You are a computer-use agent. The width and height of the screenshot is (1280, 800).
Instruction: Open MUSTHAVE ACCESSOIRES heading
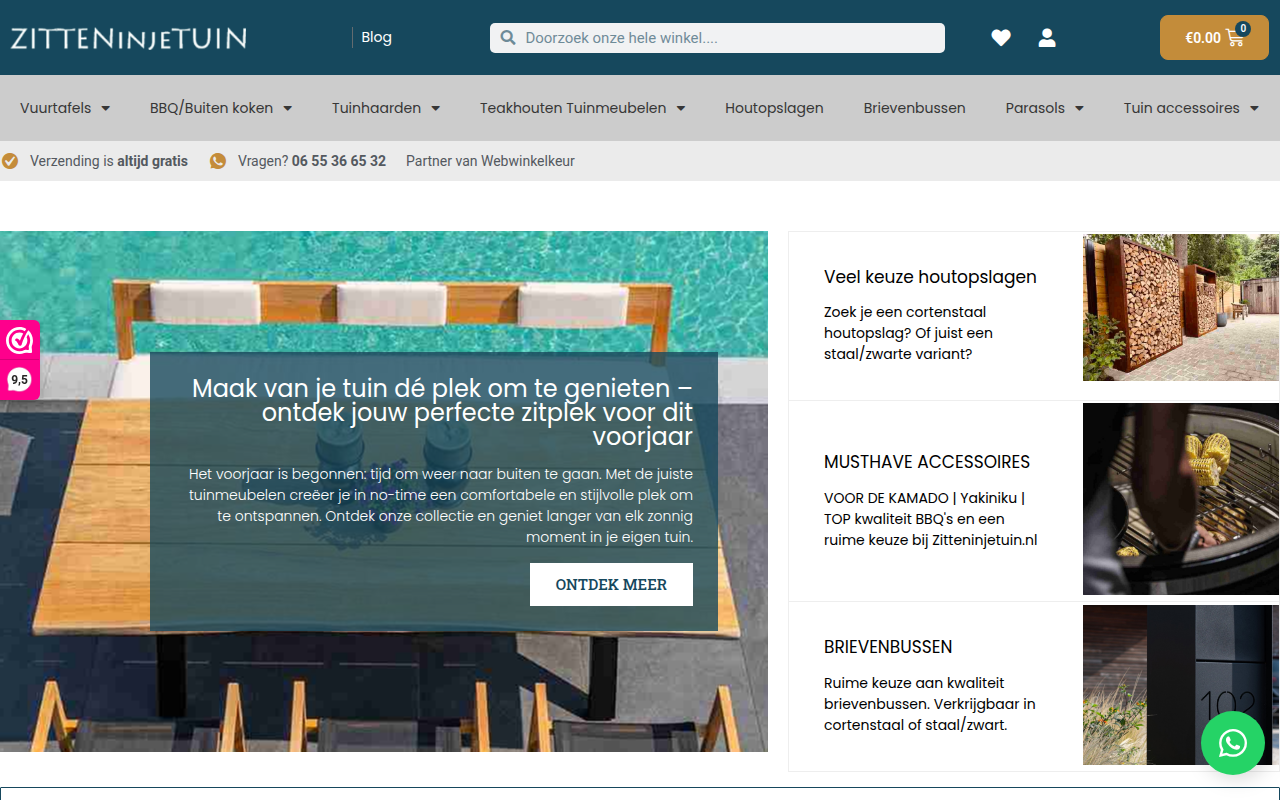927,462
